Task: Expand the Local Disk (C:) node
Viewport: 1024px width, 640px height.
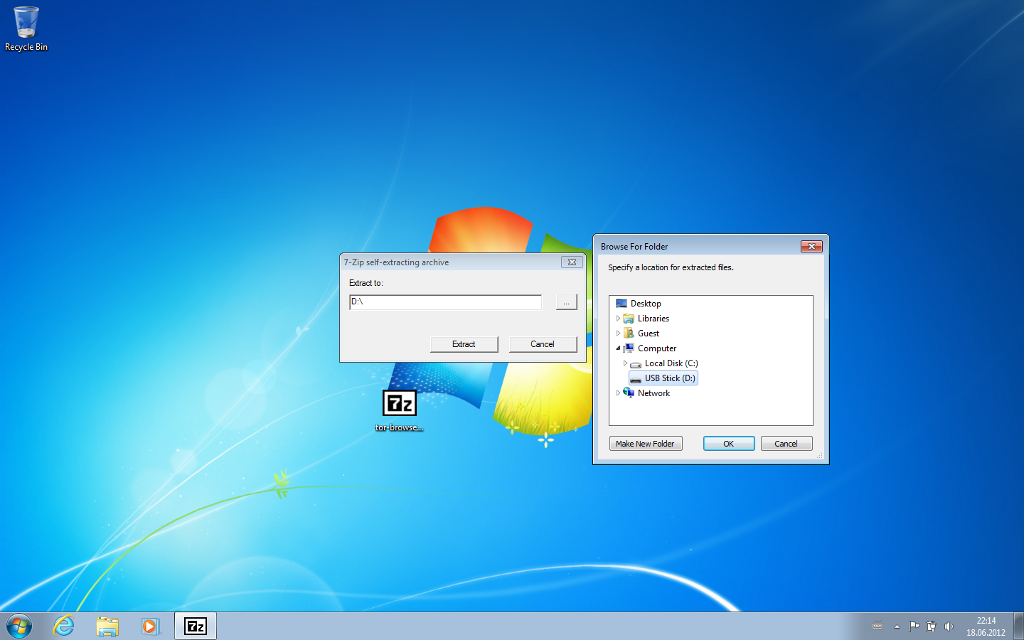Action: 625,363
